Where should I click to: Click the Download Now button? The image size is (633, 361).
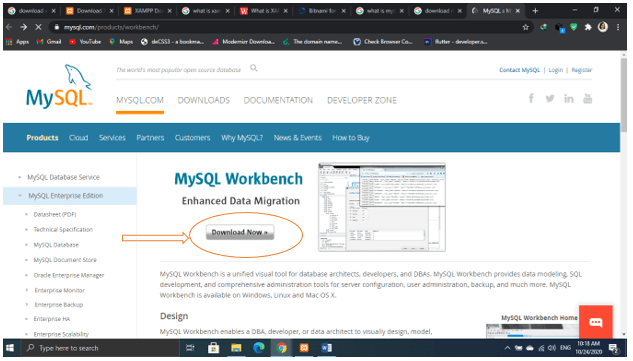[241, 233]
